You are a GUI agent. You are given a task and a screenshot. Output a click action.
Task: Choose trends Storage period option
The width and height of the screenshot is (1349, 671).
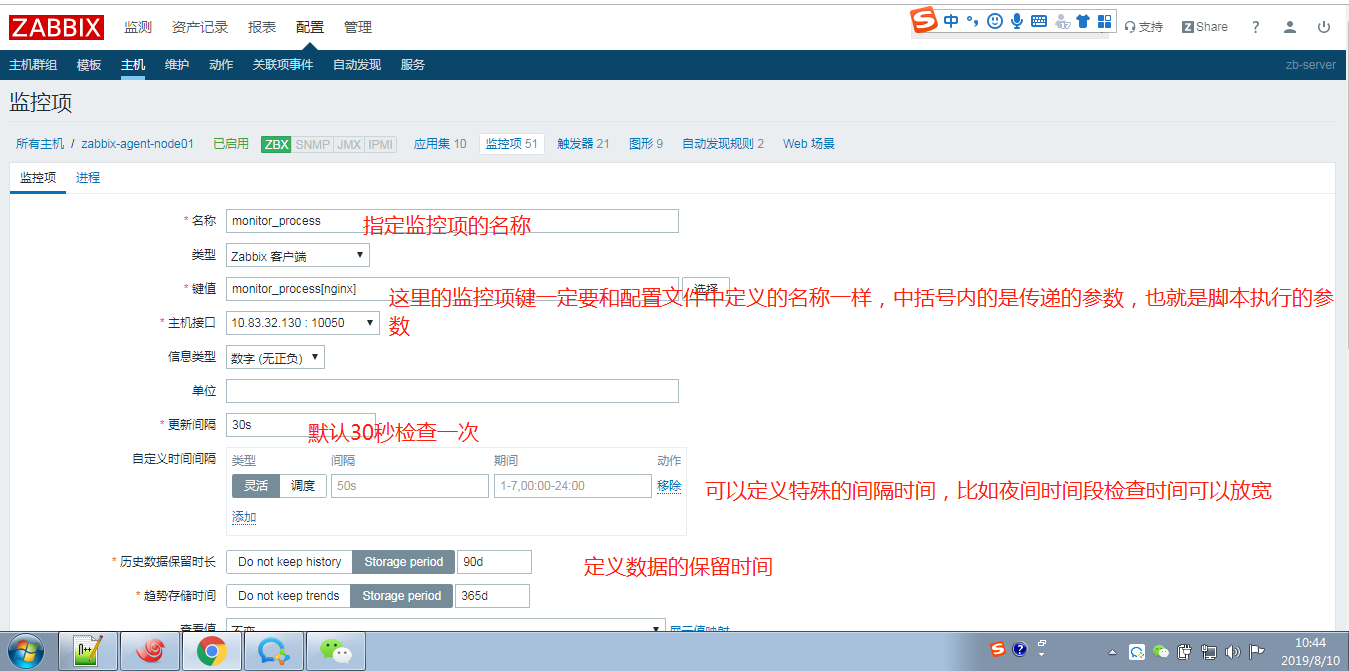[x=402, y=595]
